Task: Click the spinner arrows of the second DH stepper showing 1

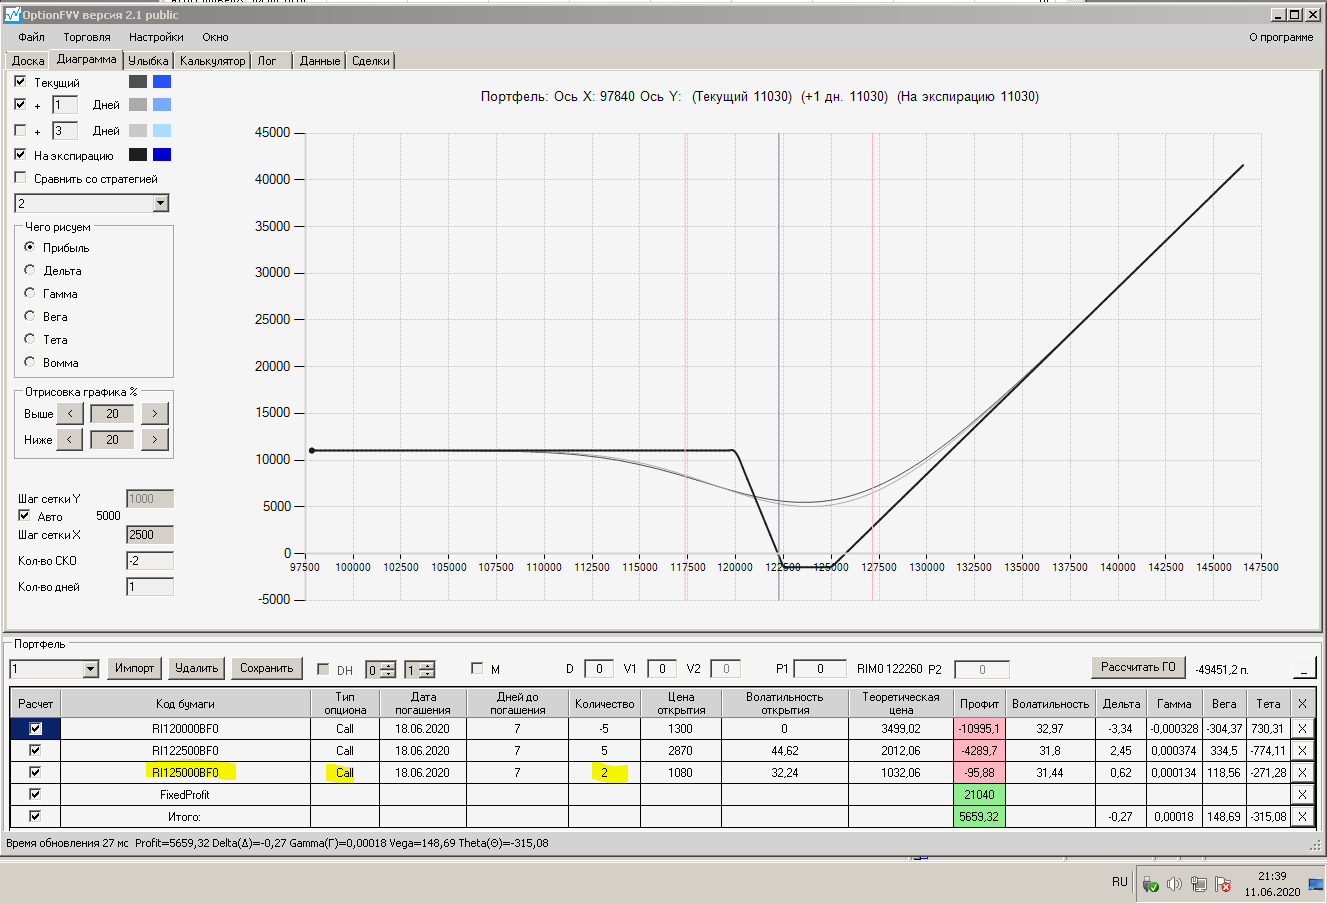Action: (426, 669)
